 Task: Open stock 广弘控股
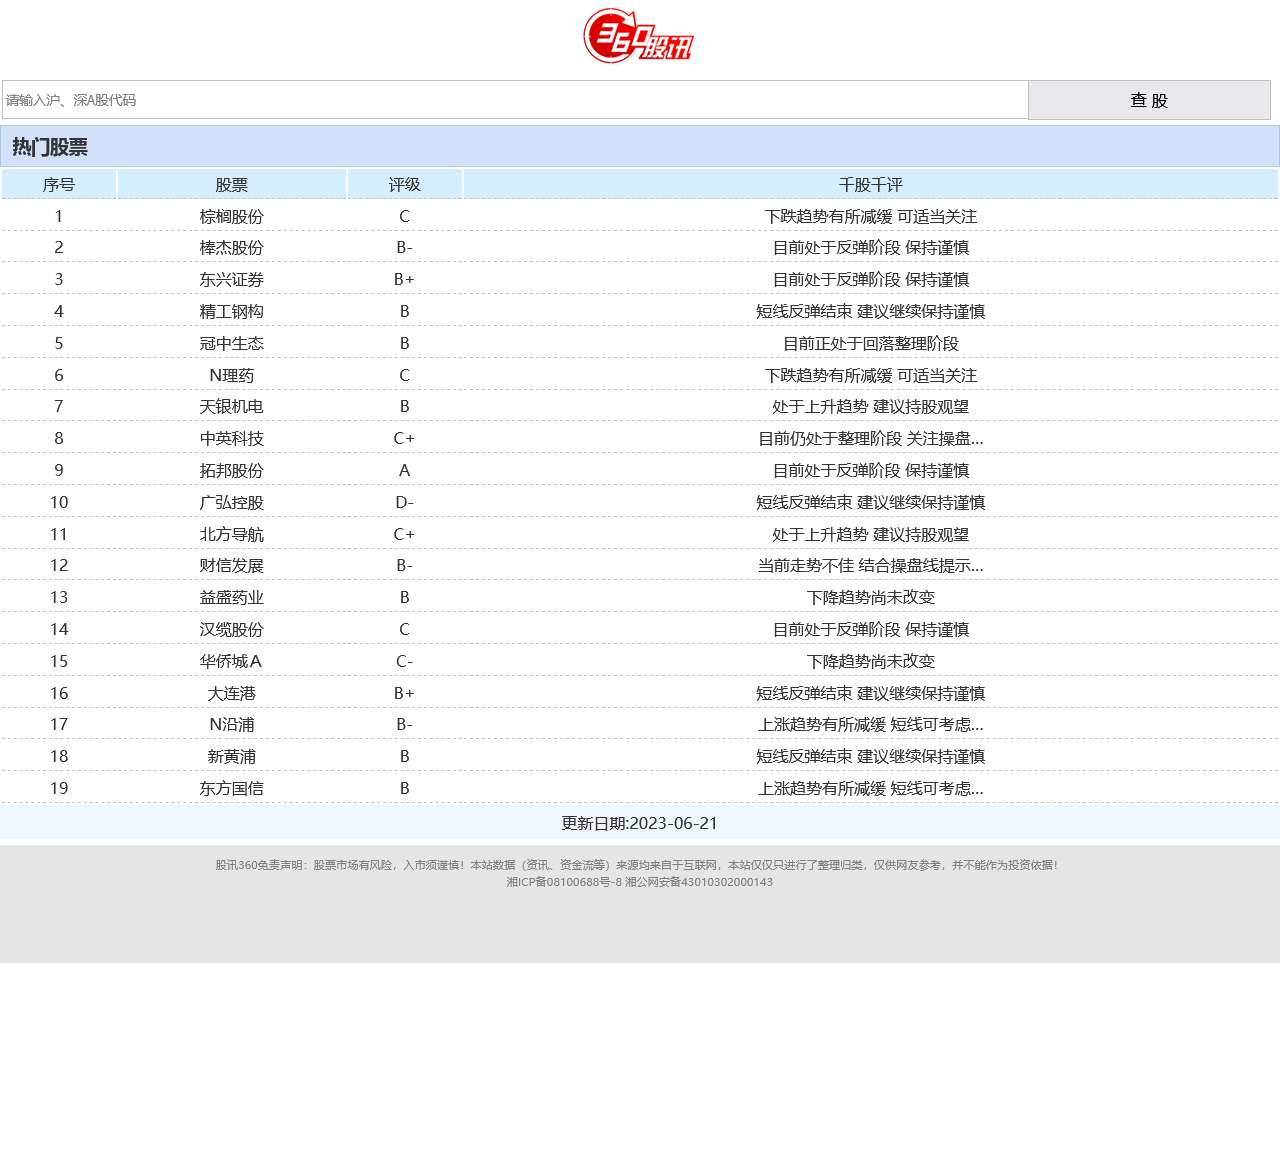[x=231, y=502]
